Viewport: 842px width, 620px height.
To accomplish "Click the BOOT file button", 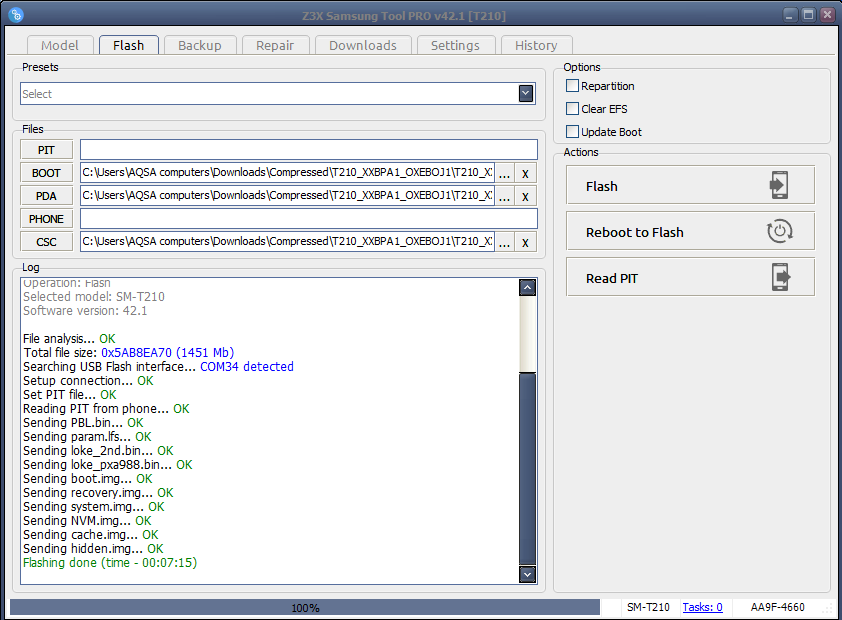I will 46,173.
